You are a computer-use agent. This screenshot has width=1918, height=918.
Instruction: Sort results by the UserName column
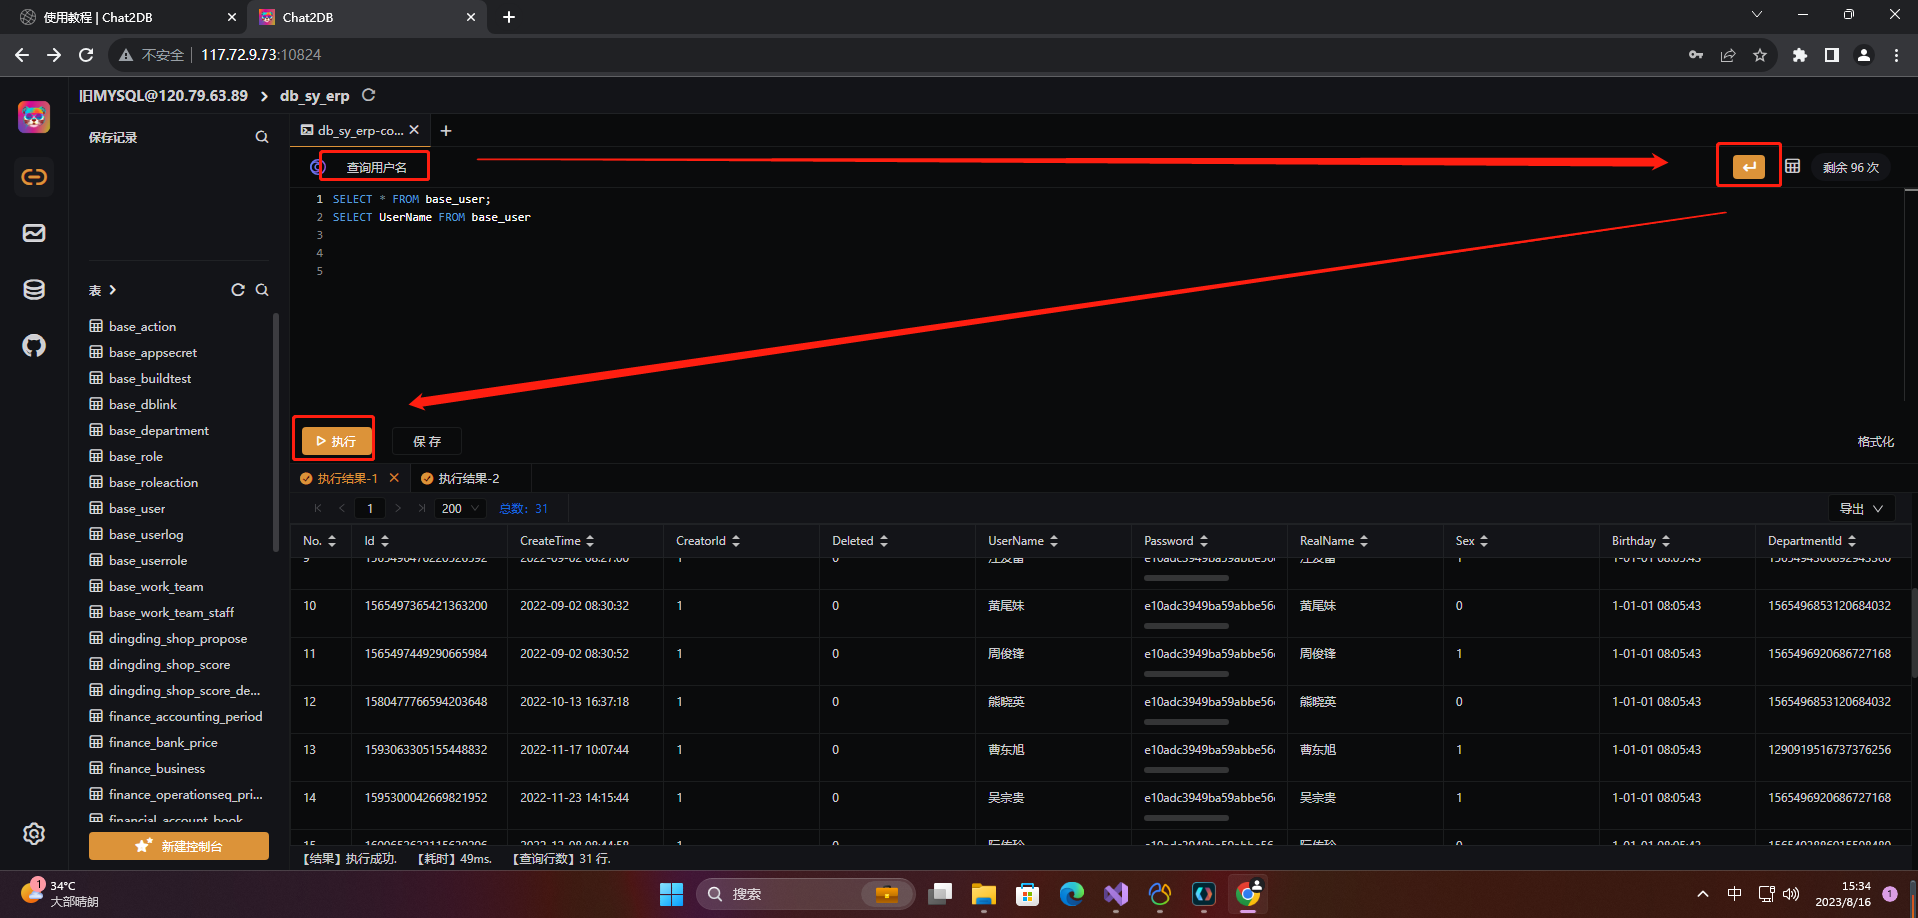(x=1054, y=541)
